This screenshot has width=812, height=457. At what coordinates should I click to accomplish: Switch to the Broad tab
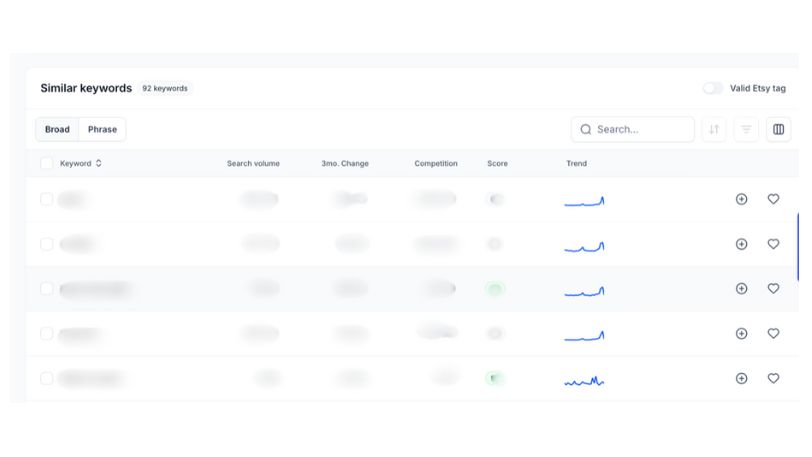coord(57,129)
